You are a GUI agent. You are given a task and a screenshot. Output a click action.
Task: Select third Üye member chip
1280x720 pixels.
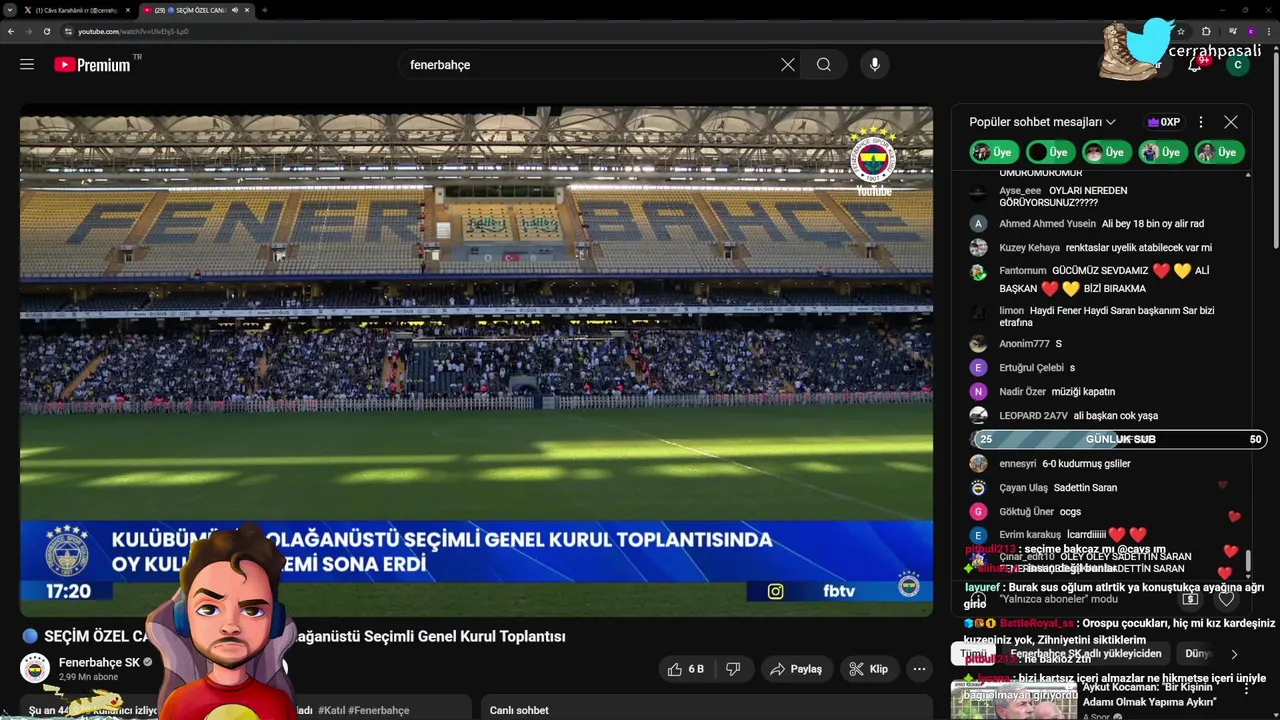[1105, 152]
